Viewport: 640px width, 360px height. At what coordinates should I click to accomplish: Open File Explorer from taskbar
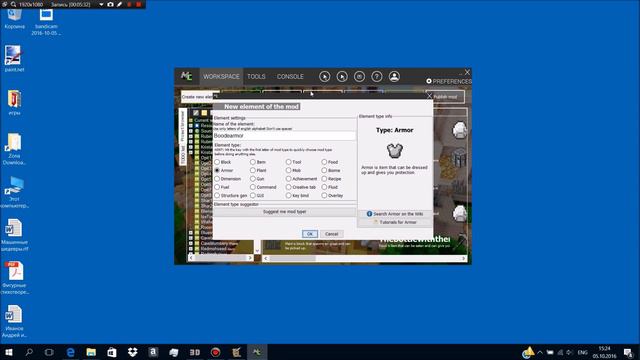pos(91,352)
